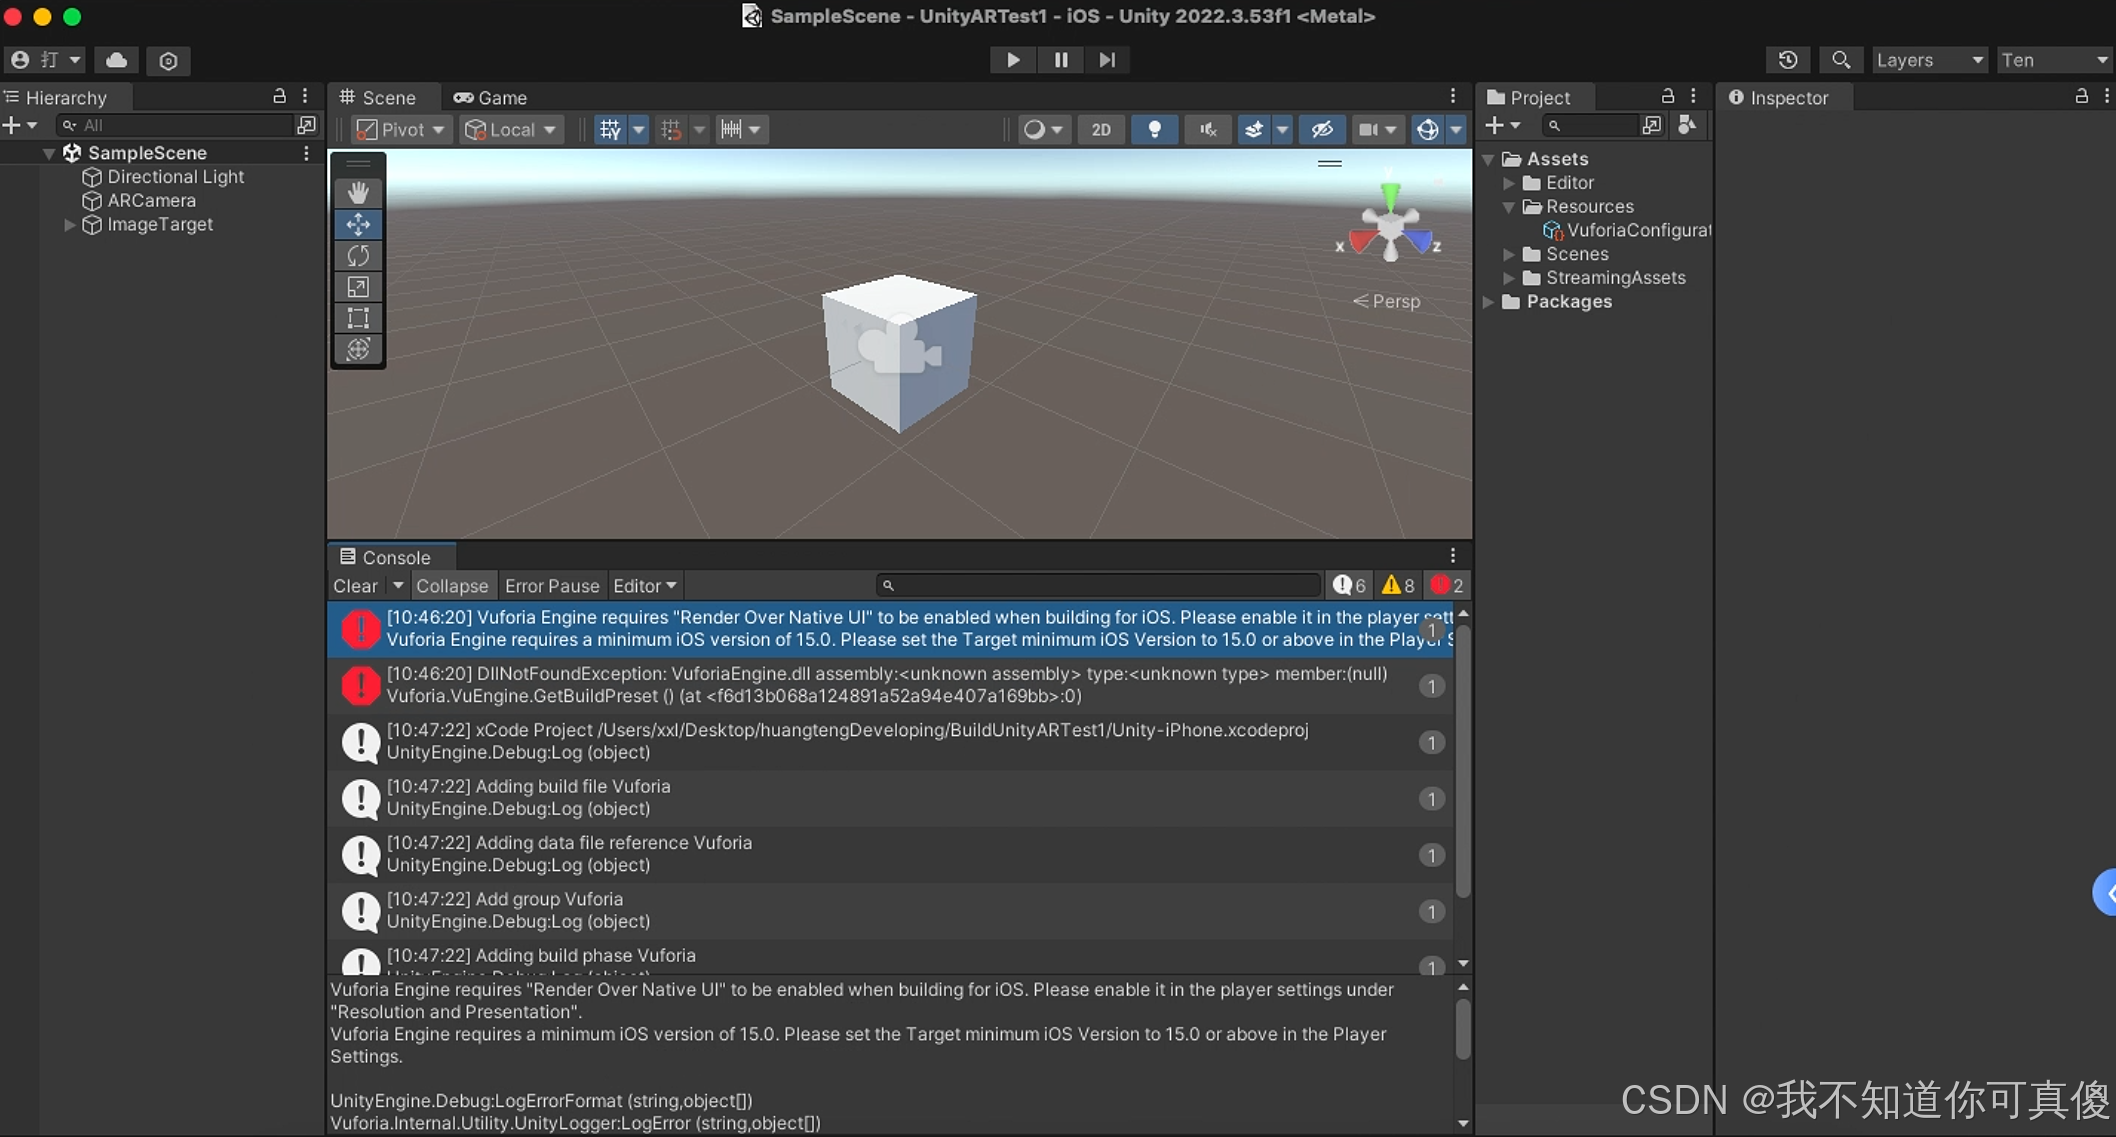Screen dimensions: 2116x1137
Task: Toggle scene lighting
Action: 1154,130
